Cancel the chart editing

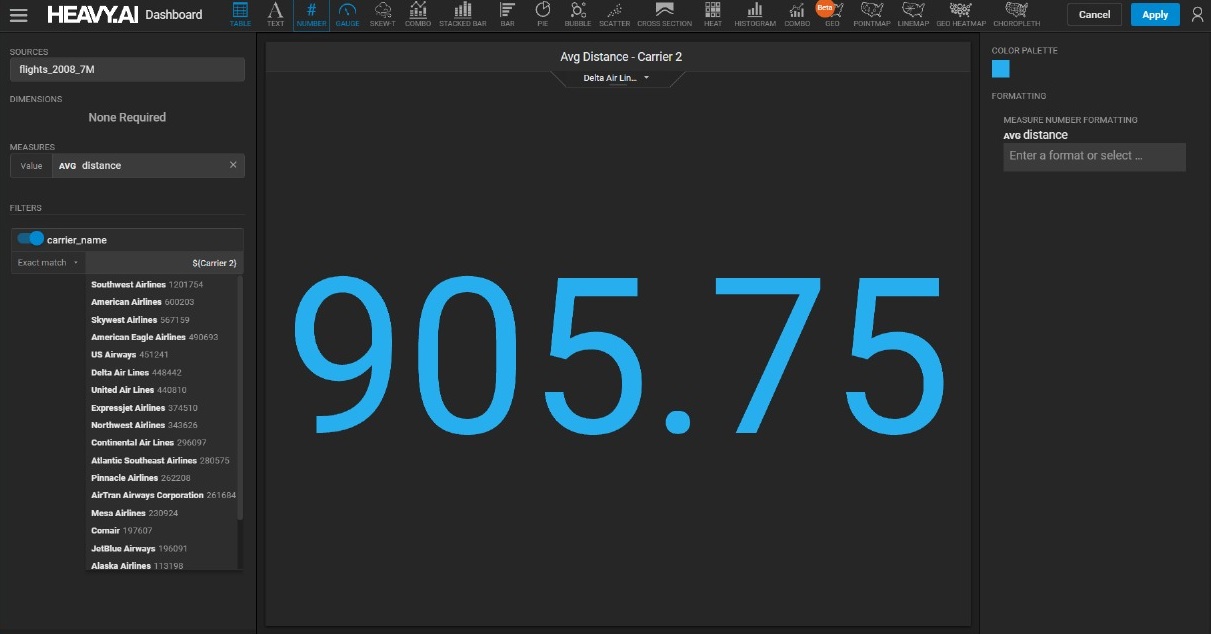tap(1094, 15)
